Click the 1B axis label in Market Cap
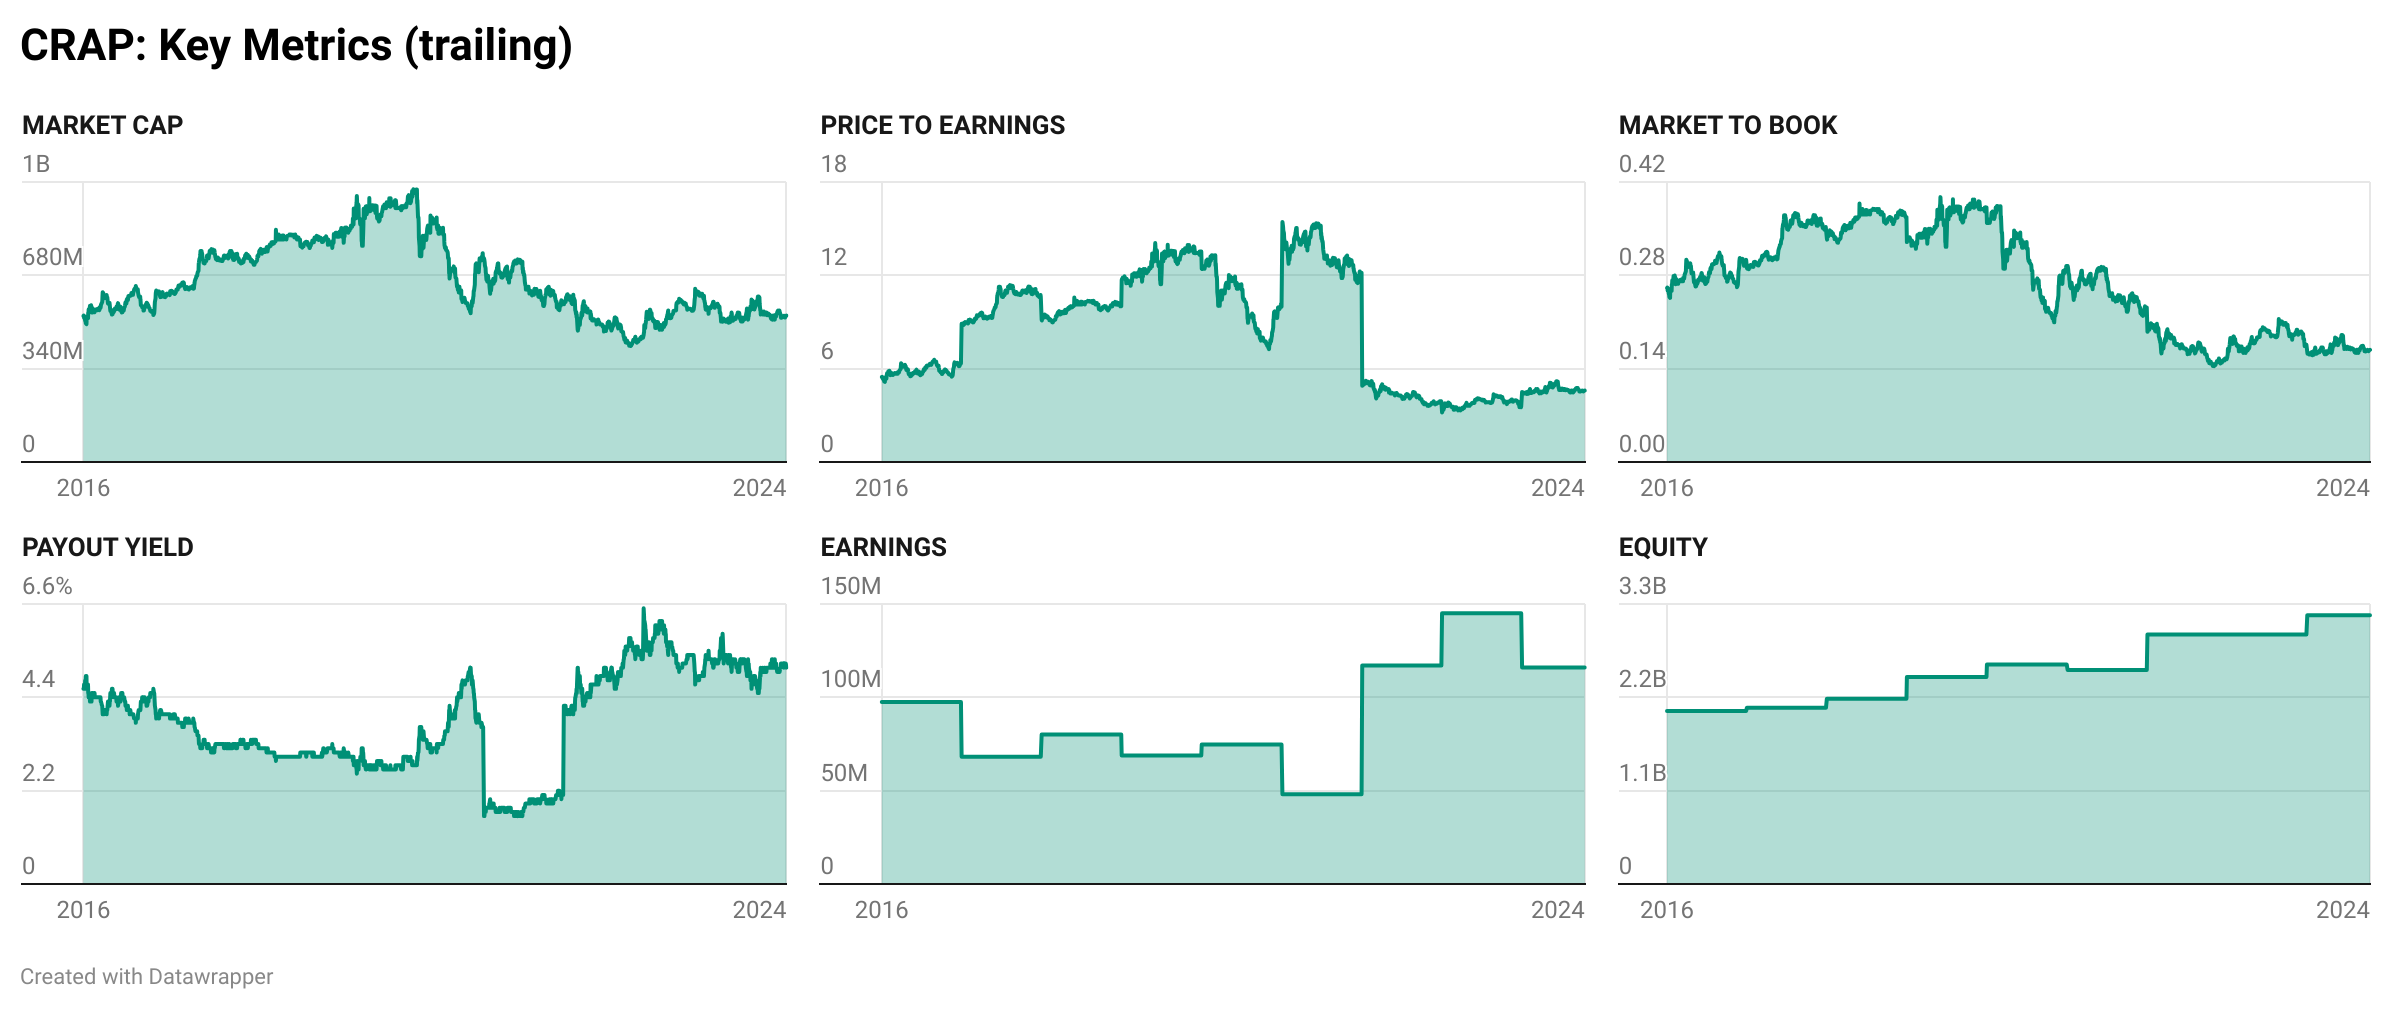The image size is (2392, 1010). 36,164
